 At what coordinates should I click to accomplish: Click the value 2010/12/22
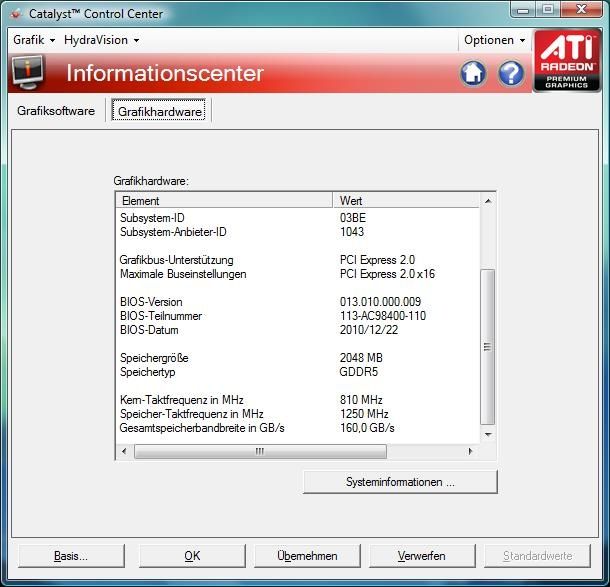(x=369, y=330)
